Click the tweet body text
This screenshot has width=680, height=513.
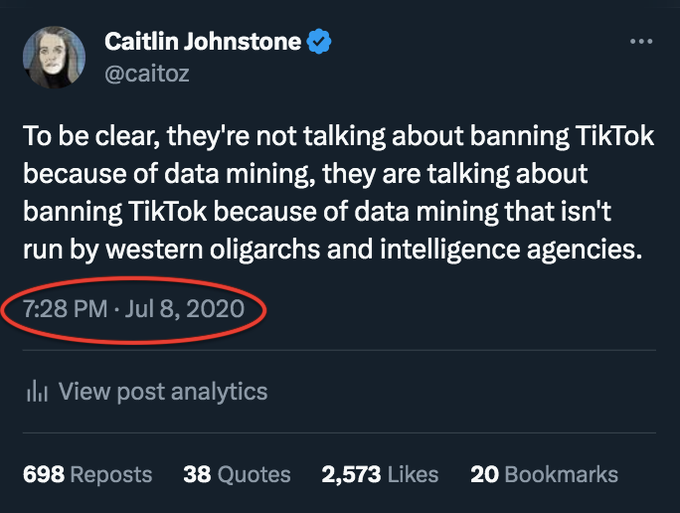pyautogui.click(x=338, y=193)
